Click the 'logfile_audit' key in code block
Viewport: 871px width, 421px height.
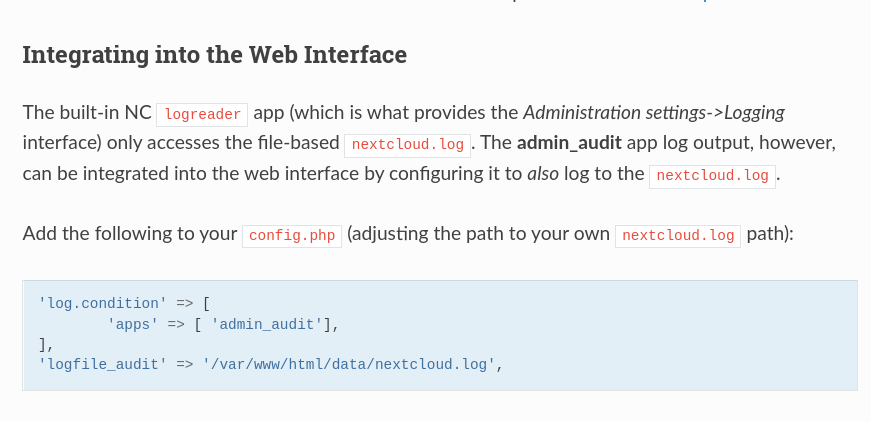[102, 364]
